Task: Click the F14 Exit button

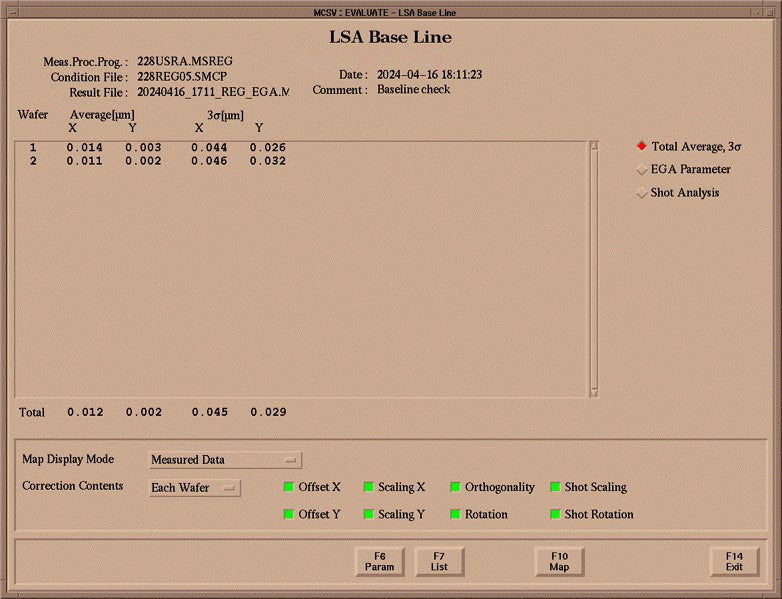Action: point(735,562)
